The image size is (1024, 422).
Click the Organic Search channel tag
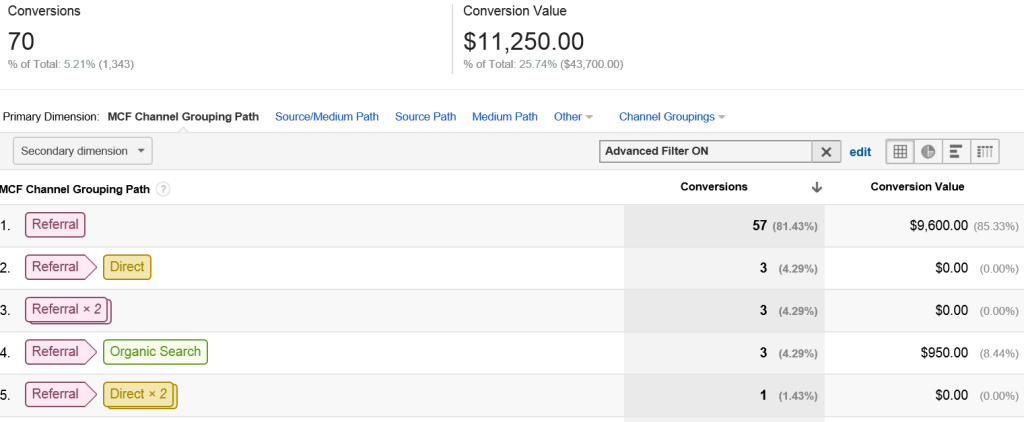pyautogui.click(x=155, y=351)
